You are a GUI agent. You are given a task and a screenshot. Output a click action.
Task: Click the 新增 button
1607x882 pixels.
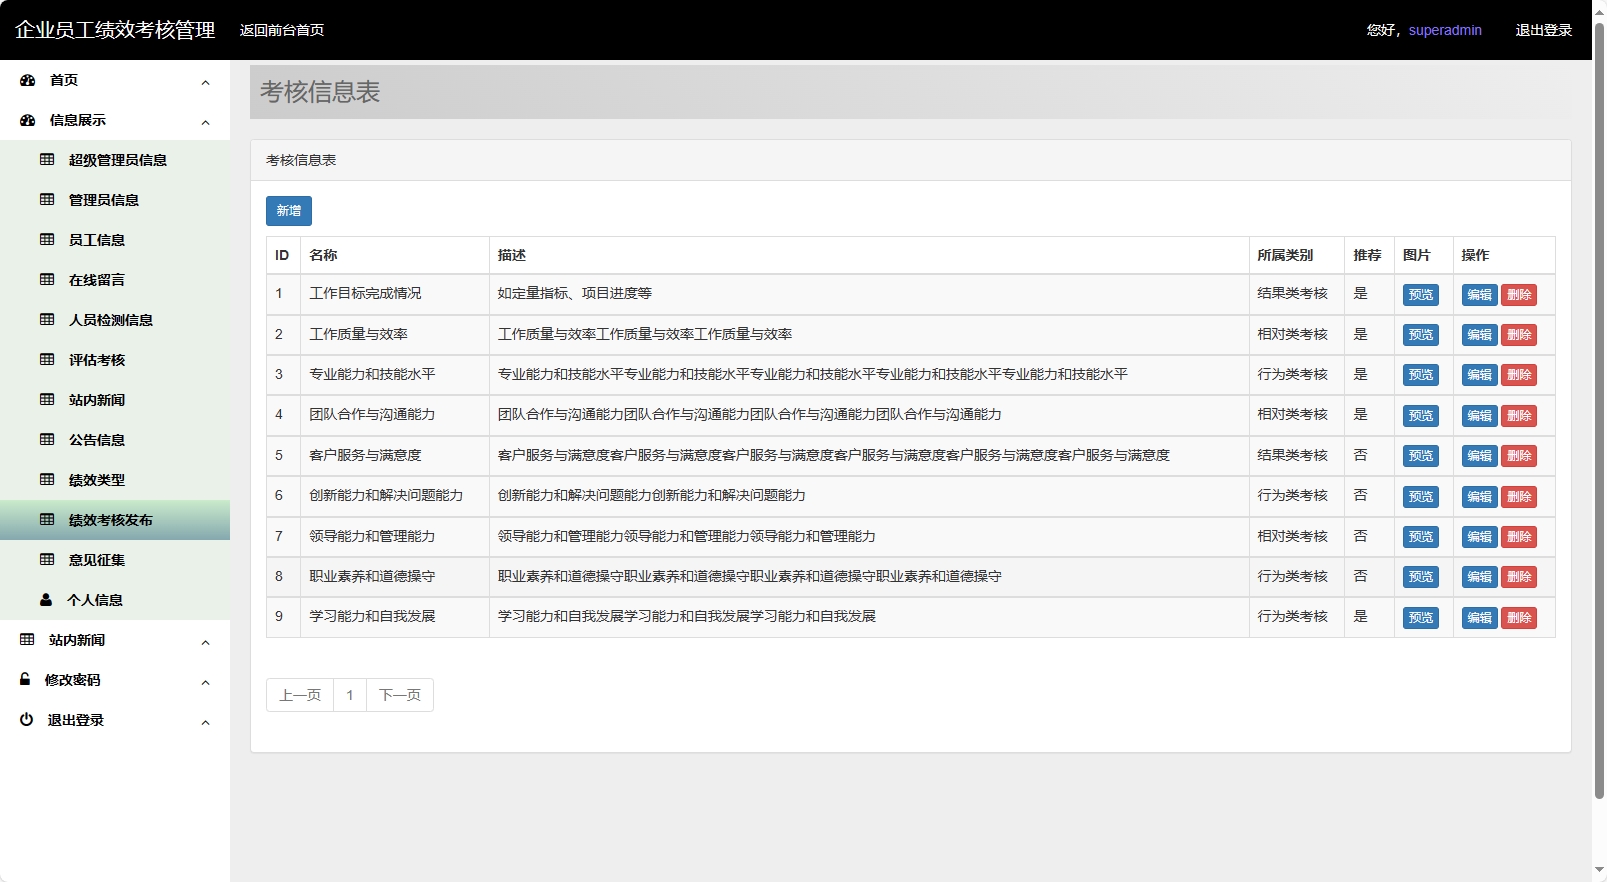(x=289, y=211)
